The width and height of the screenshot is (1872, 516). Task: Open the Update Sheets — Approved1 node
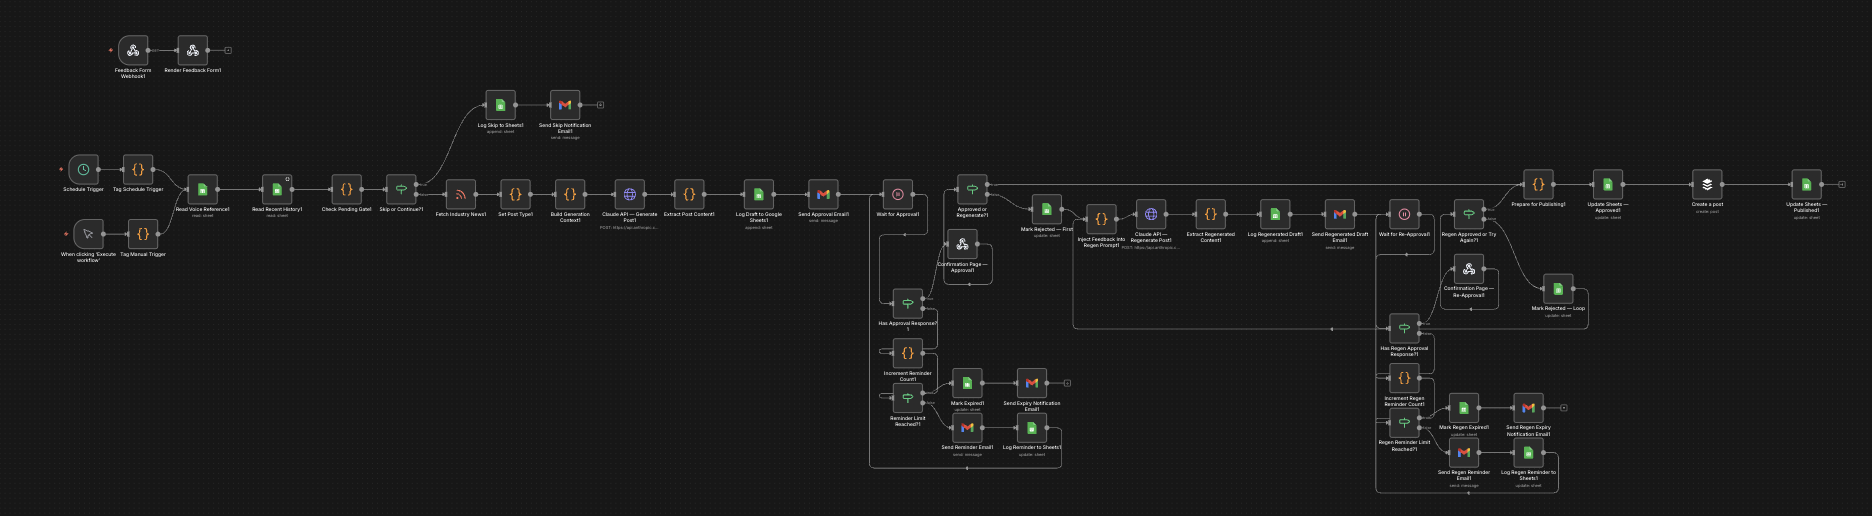tap(1607, 184)
